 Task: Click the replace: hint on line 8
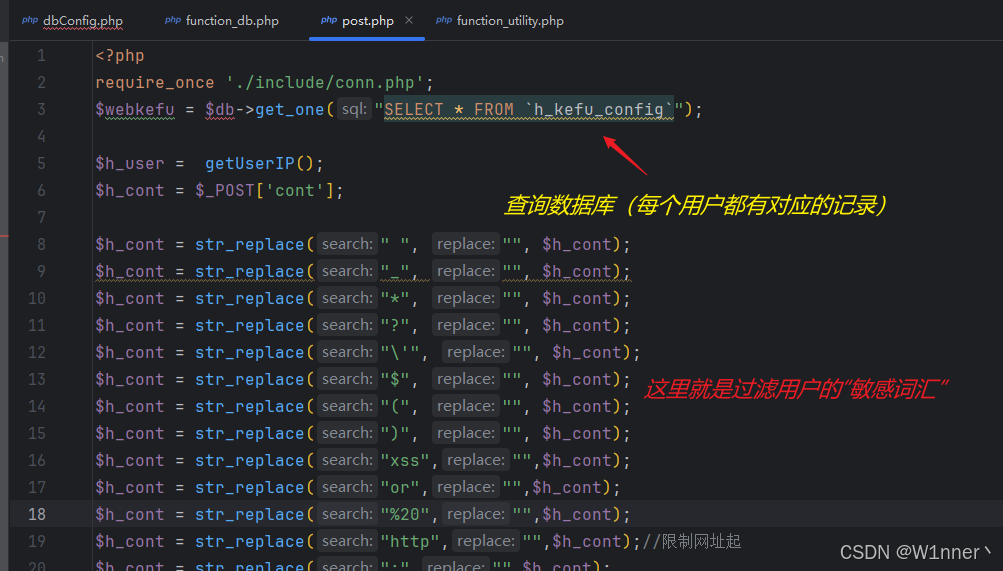pyautogui.click(x=466, y=244)
